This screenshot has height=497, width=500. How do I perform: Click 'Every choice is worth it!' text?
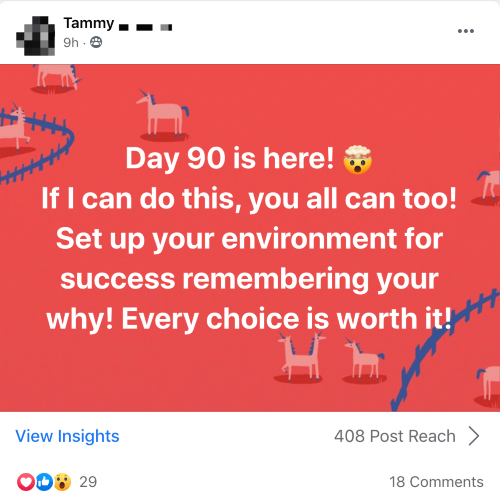(x=286, y=319)
